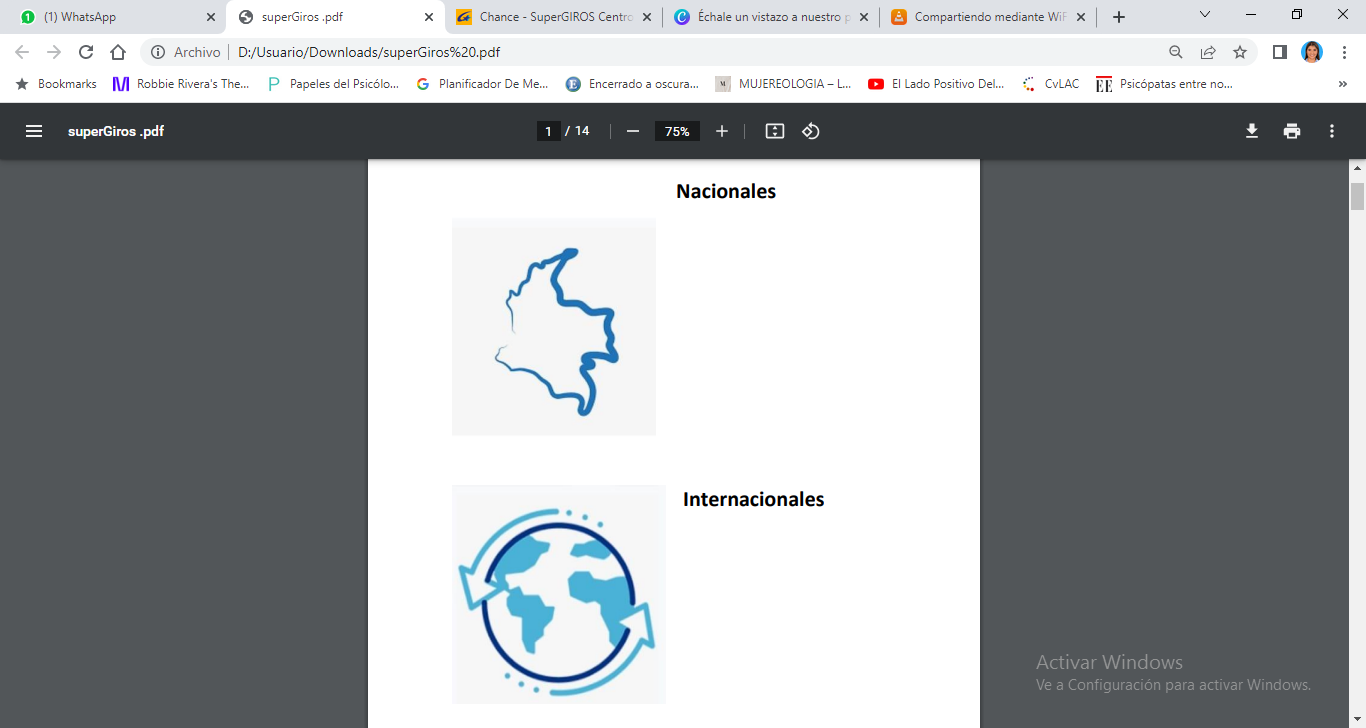Switch to Compartiendo mediante WiFi tab
This screenshot has height=728, width=1366.
(x=987, y=17)
